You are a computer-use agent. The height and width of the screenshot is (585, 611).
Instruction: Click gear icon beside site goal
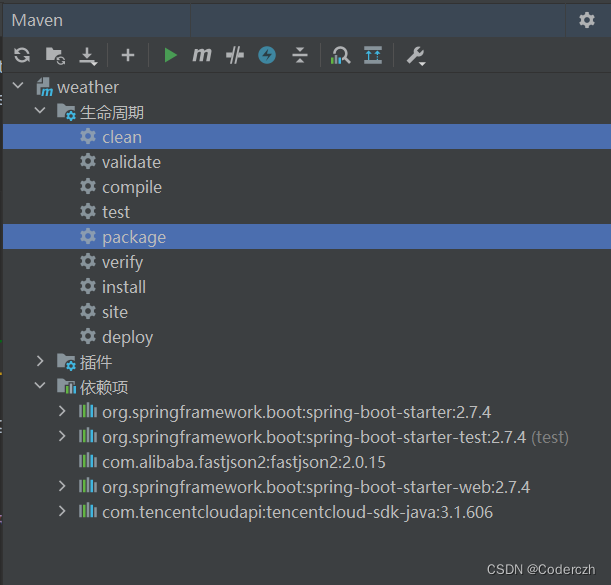coord(88,311)
